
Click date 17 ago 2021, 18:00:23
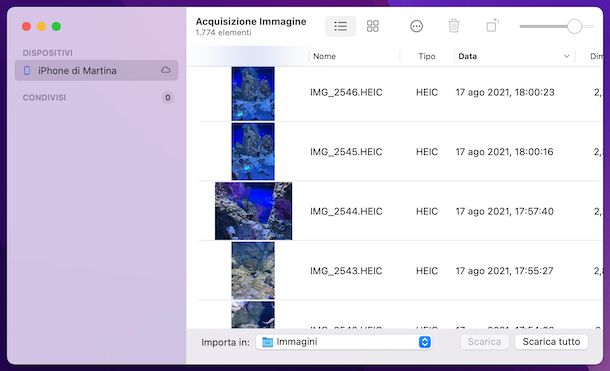pyautogui.click(x=505, y=93)
